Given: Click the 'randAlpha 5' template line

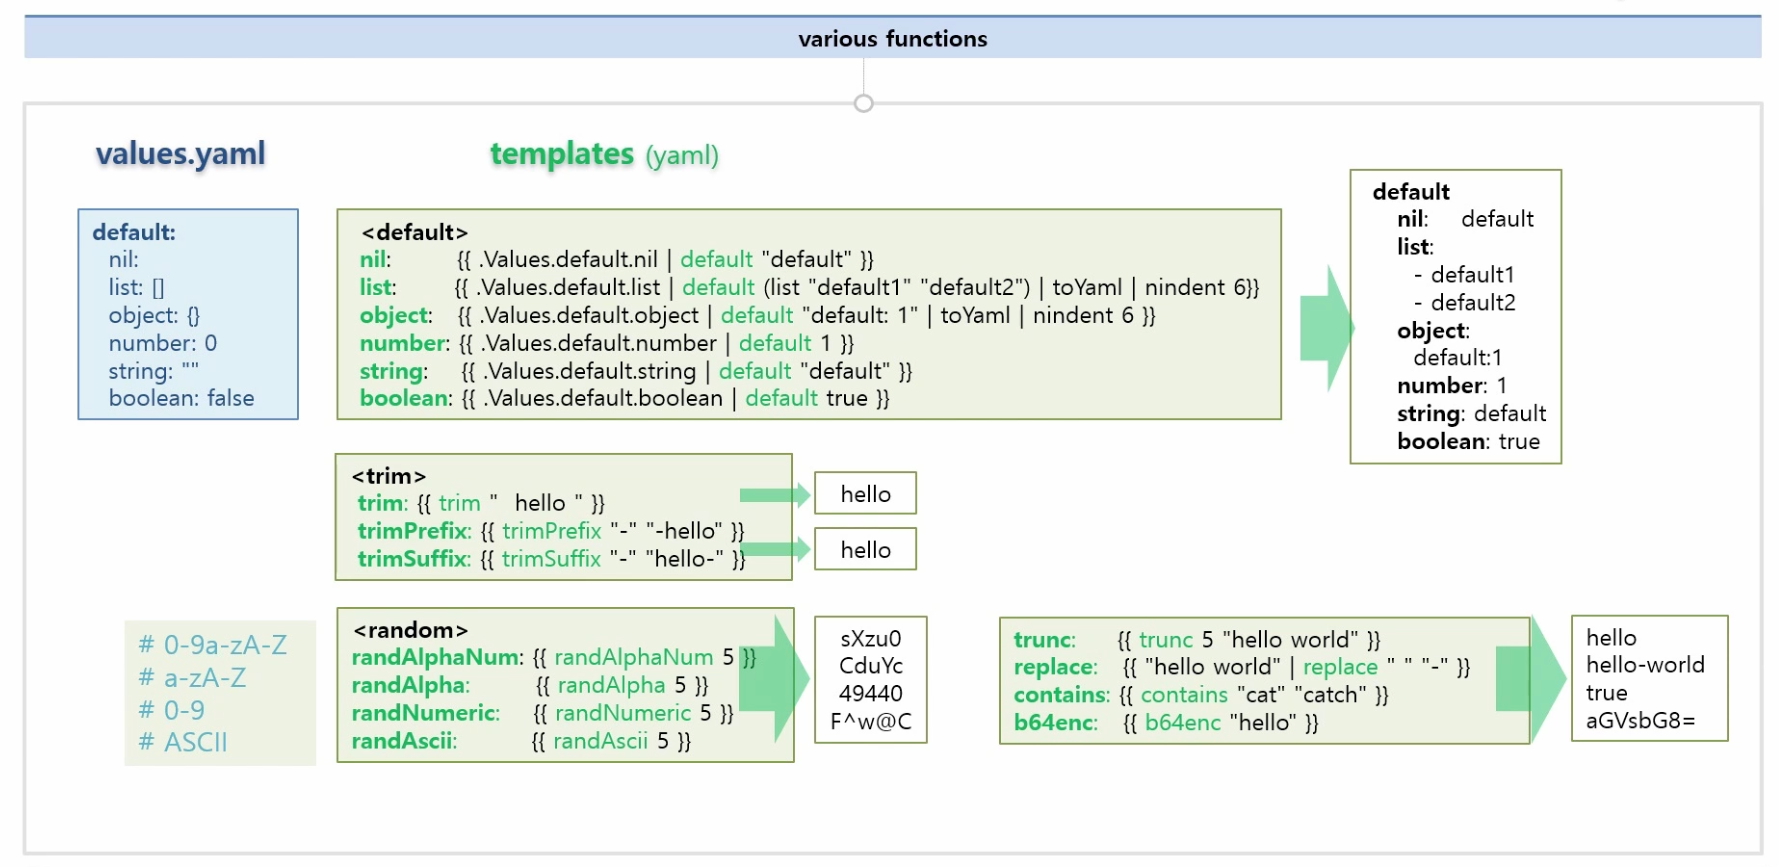Looking at the screenshot, I should point(530,685).
